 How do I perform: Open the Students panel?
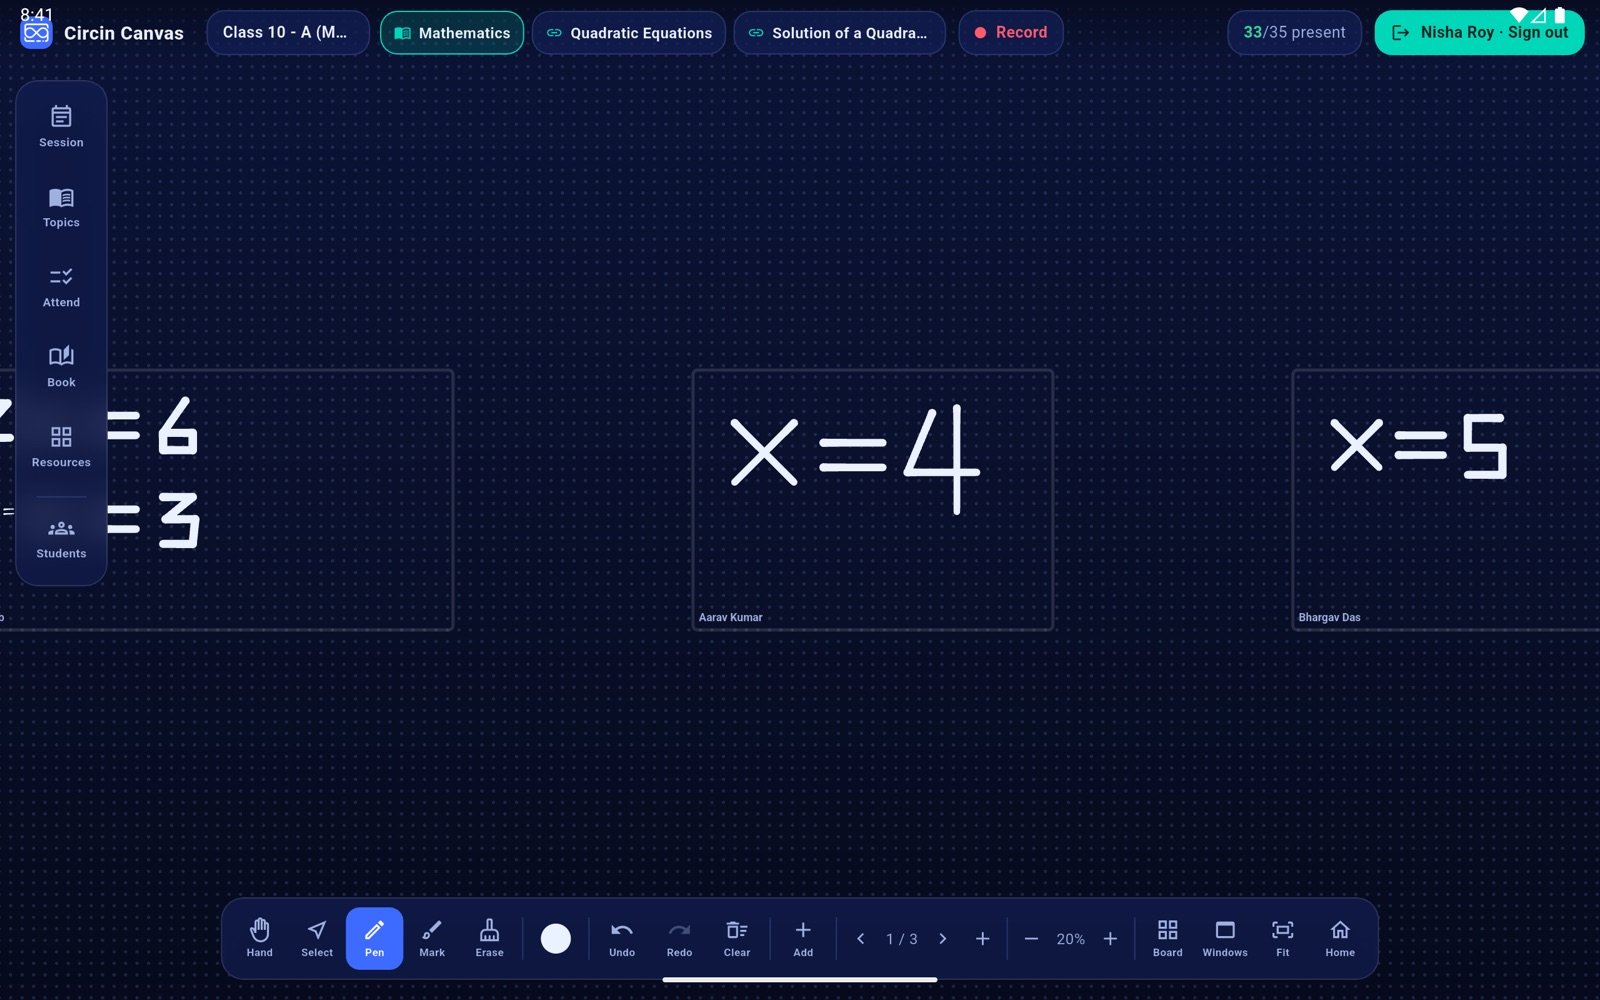click(x=61, y=538)
